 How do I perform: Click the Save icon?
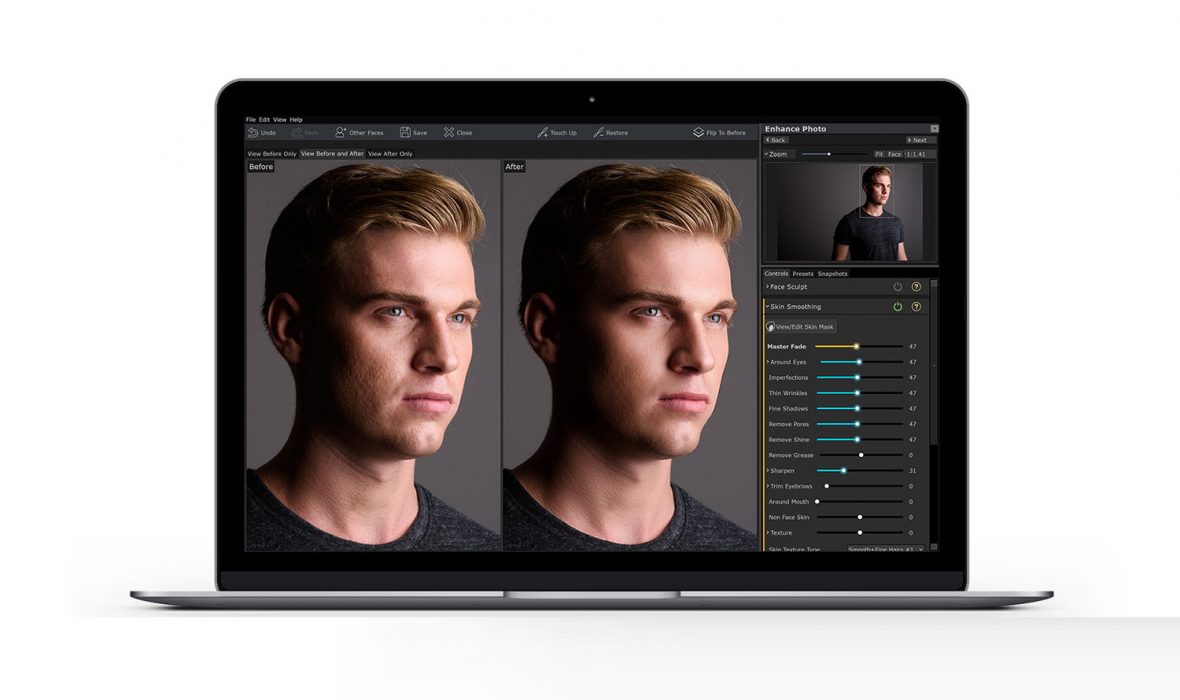pyautogui.click(x=404, y=131)
